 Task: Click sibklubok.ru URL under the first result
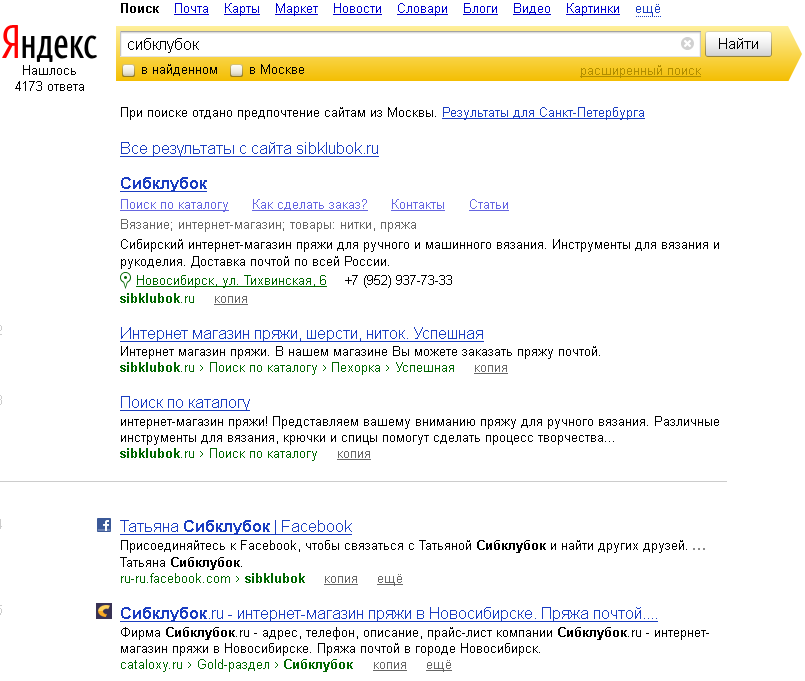pyautogui.click(x=157, y=298)
